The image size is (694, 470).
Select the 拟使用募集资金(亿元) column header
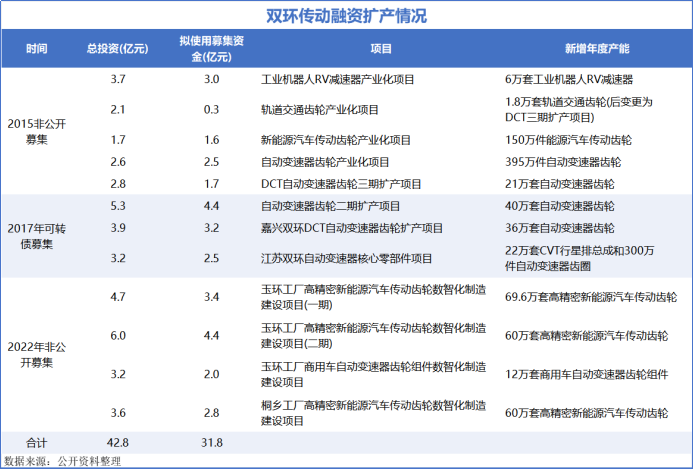click(x=212, y=49)
